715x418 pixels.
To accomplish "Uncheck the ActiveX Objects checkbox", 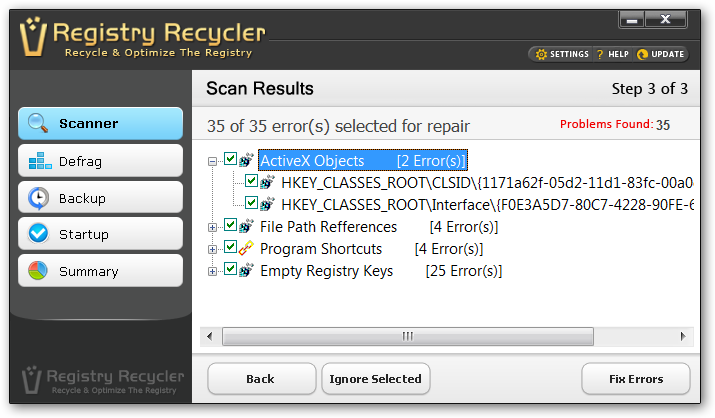I will click(x=230, y=159).
